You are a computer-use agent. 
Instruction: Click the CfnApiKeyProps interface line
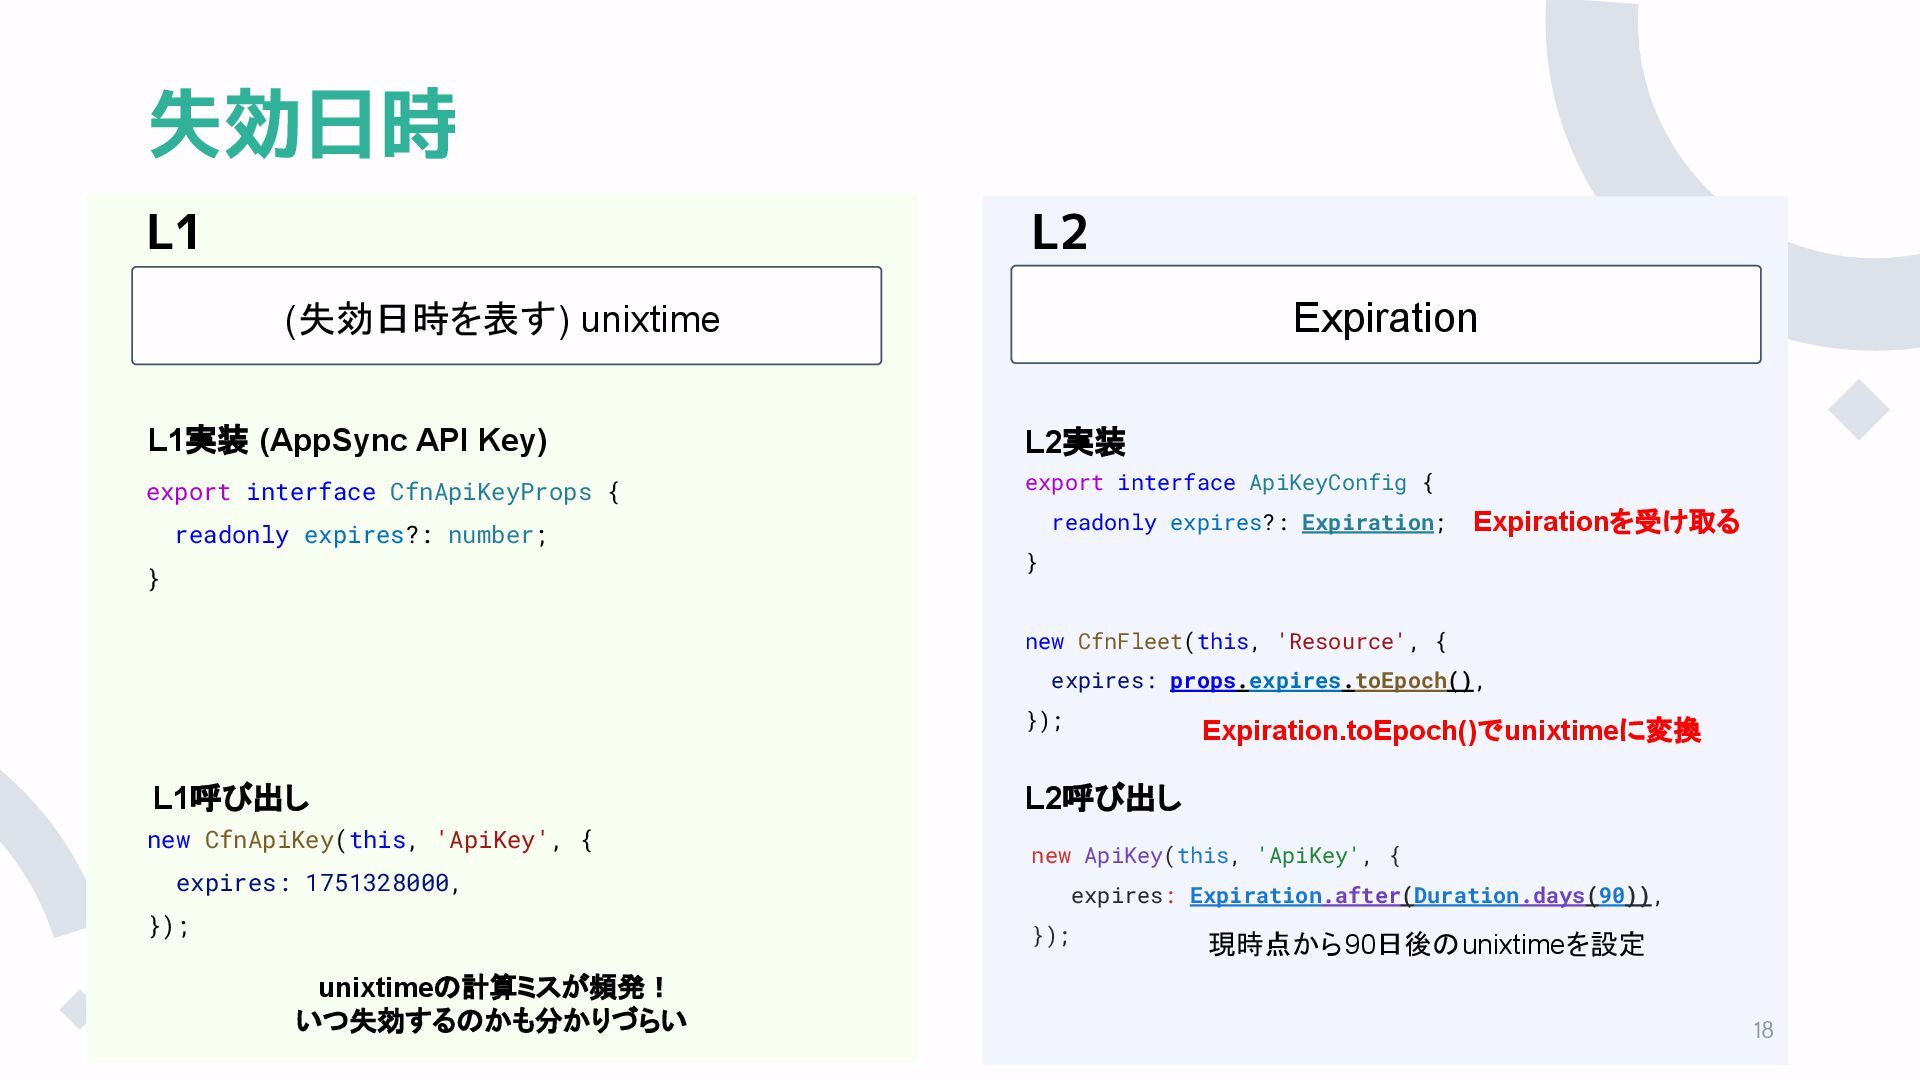tap(383, 492)
